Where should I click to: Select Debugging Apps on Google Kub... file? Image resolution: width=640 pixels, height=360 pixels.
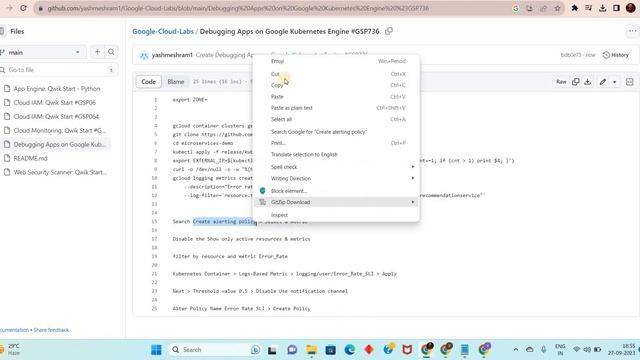pyautogui.click(x=59, y=144)
